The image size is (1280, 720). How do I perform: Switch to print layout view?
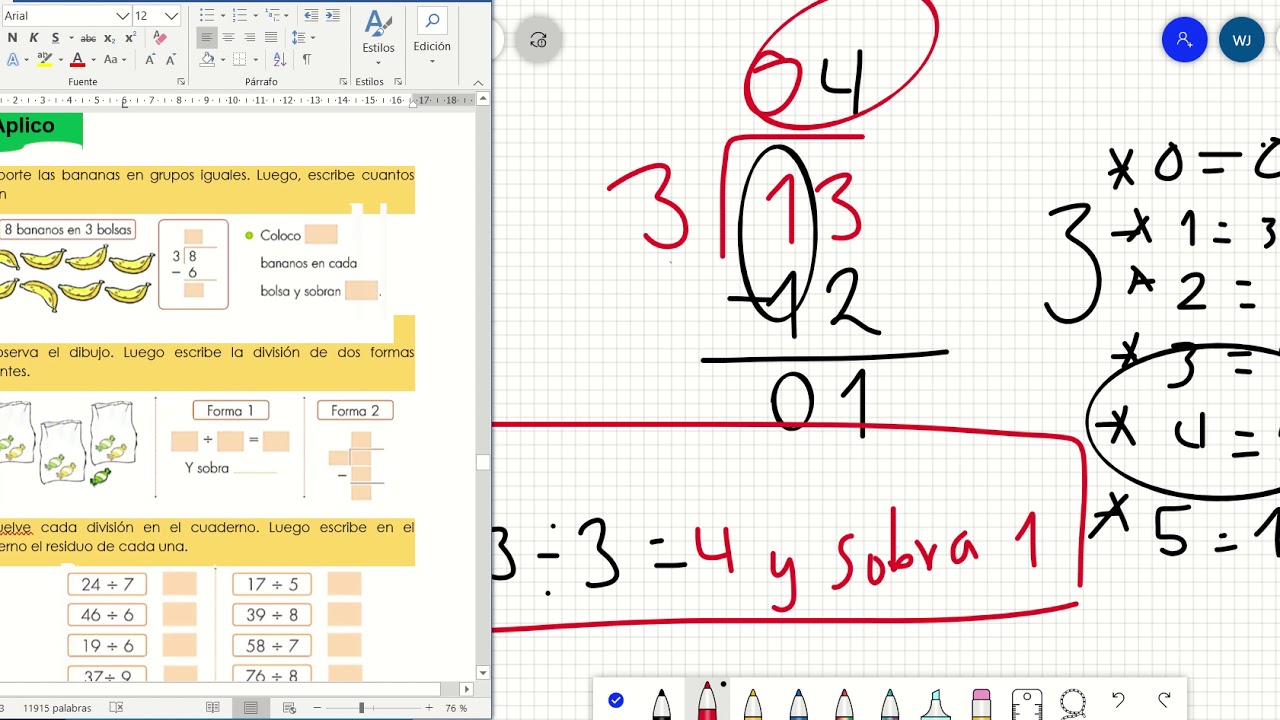click(x=251, y=708)
